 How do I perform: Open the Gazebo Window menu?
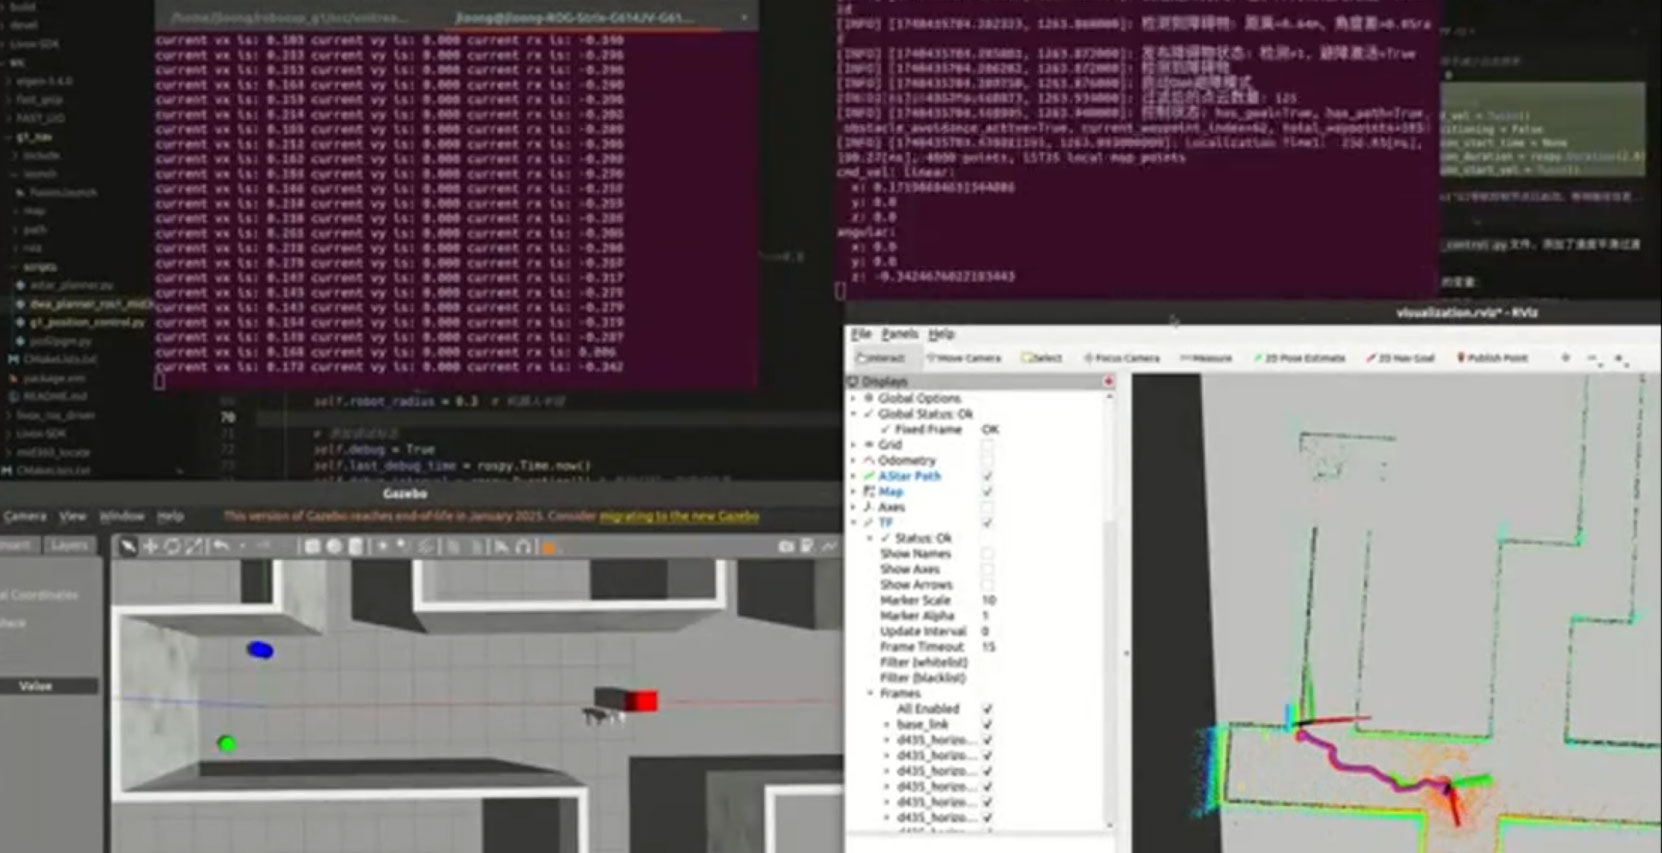[x=122, y=516]
